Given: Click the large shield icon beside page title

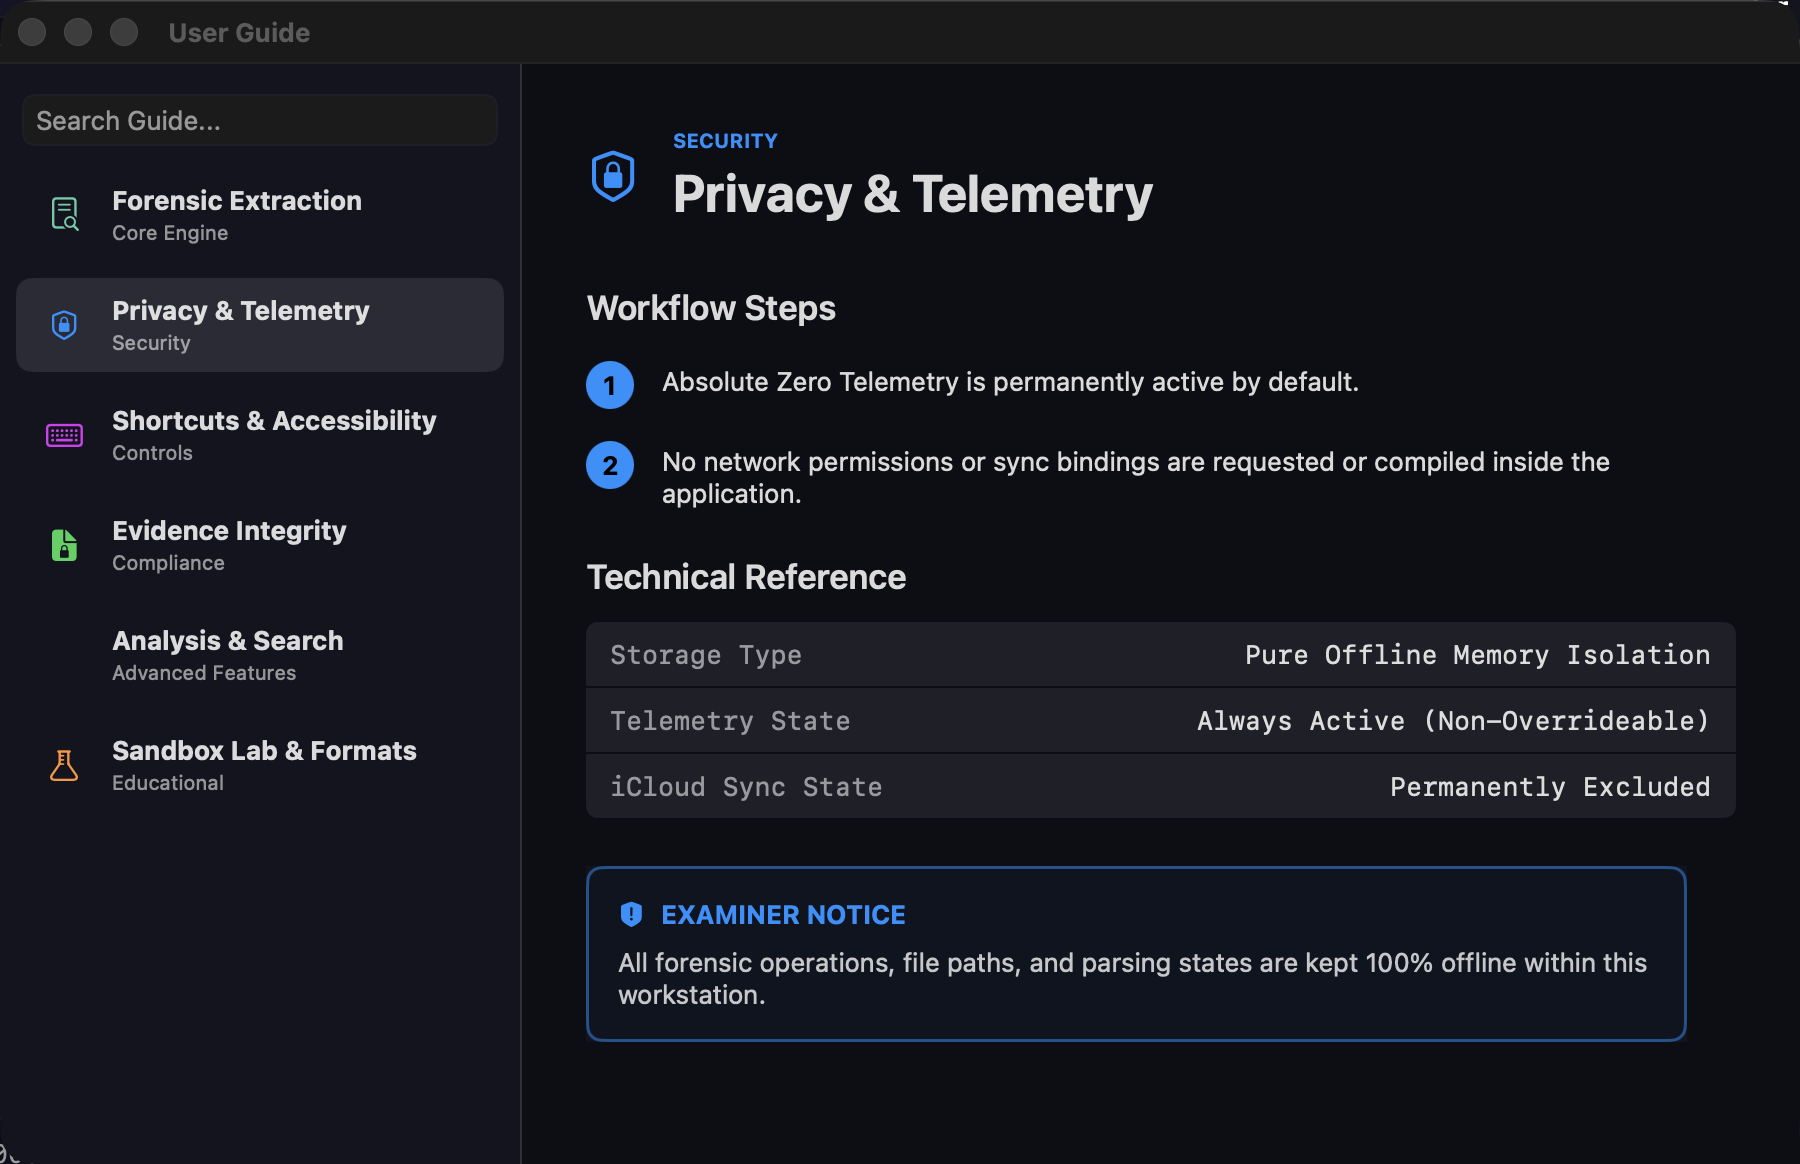Looking at the screenshot, I should click(613, 176).
